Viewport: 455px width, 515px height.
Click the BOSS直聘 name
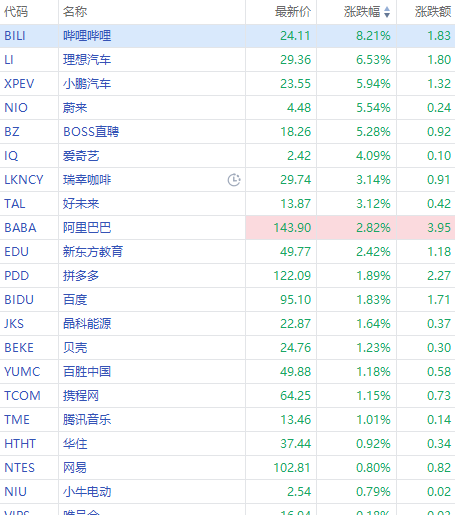pos(91,132)
